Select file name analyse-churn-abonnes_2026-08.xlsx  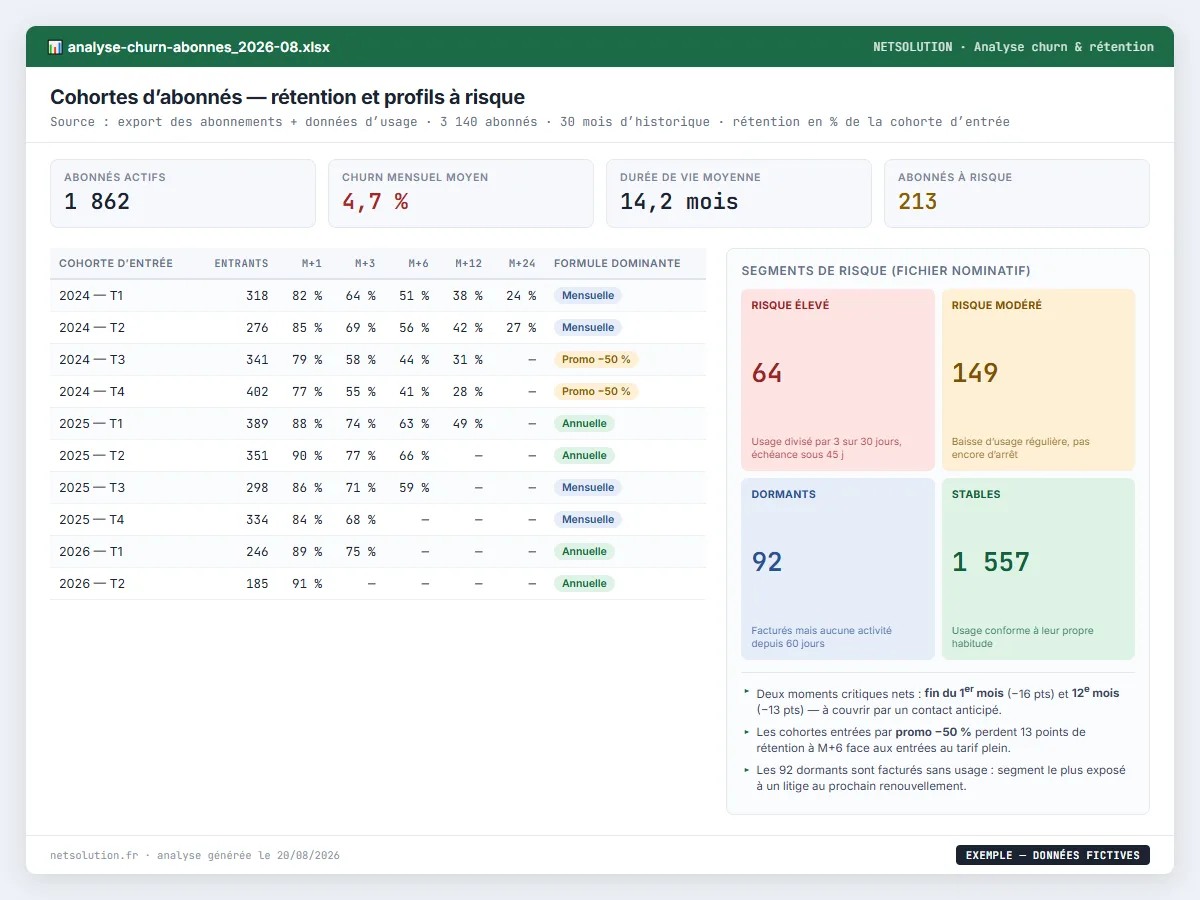click(199, 47)
